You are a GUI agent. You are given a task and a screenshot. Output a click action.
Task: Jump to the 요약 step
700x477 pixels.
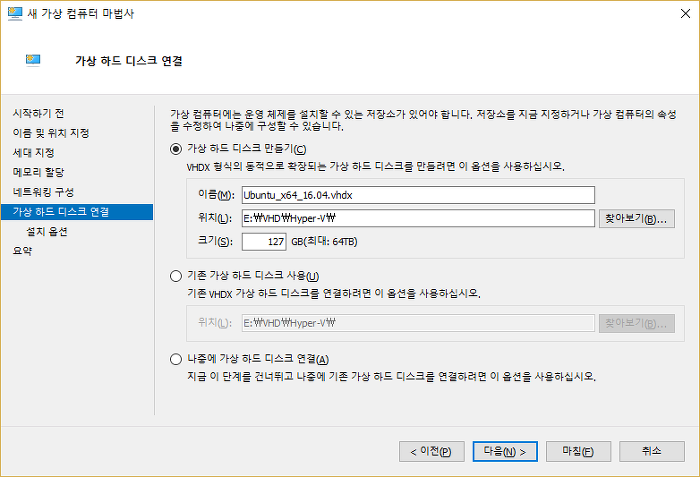click(22, 251)
